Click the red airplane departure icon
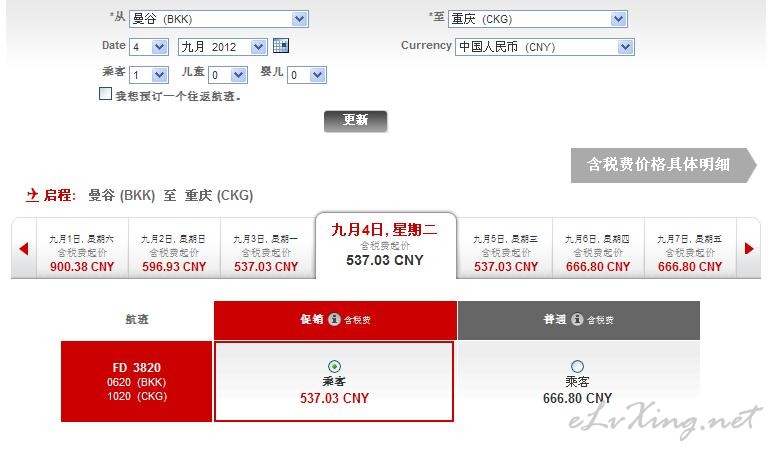Viewport: 773px width, 453px height. pyautogui.click(x=32, y=195)
